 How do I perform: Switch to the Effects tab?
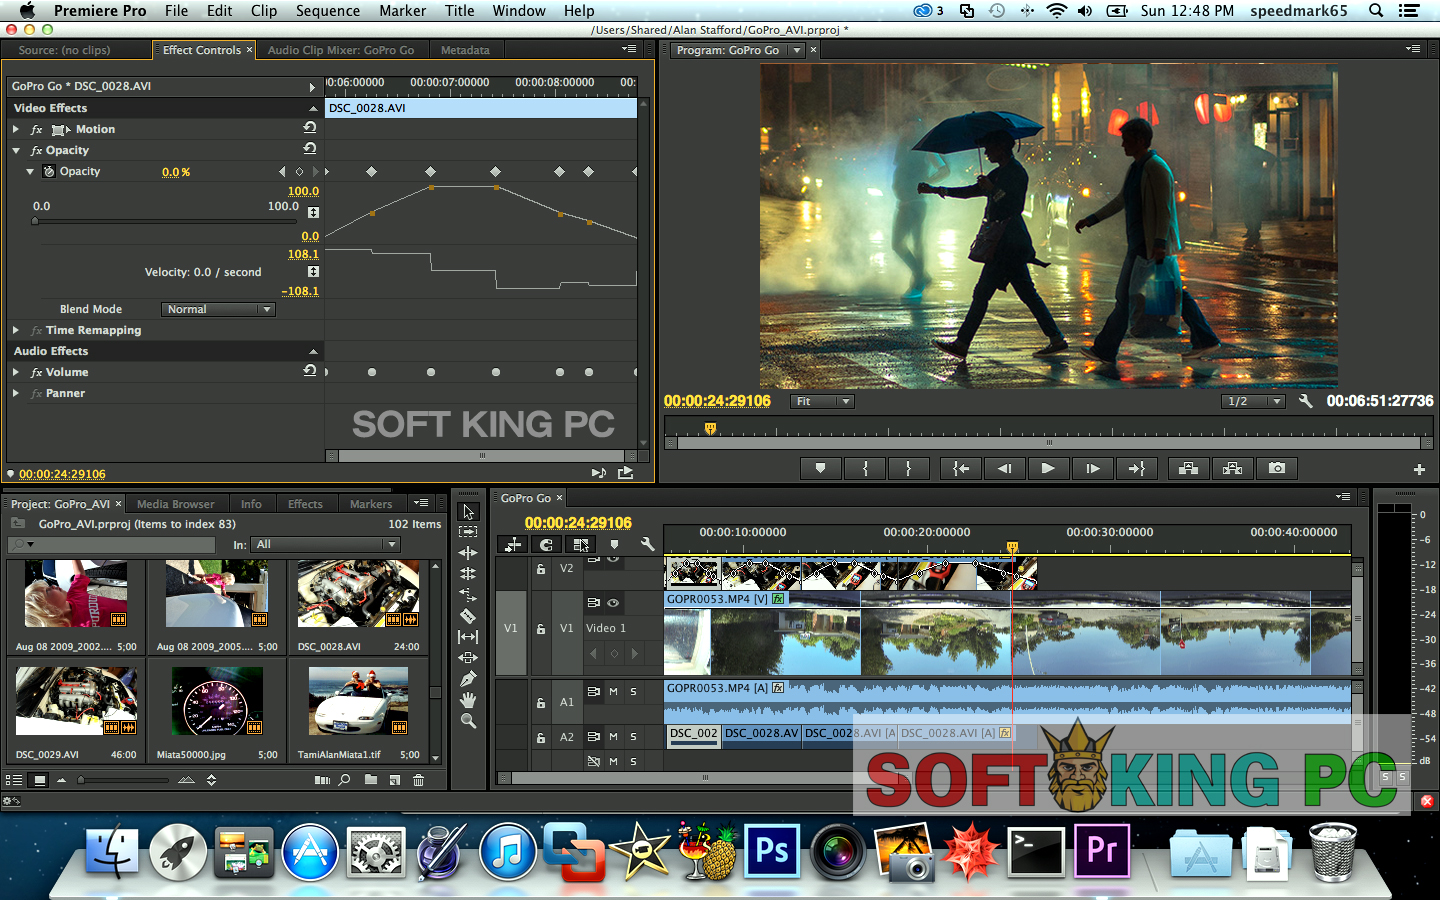coord(305,504)
